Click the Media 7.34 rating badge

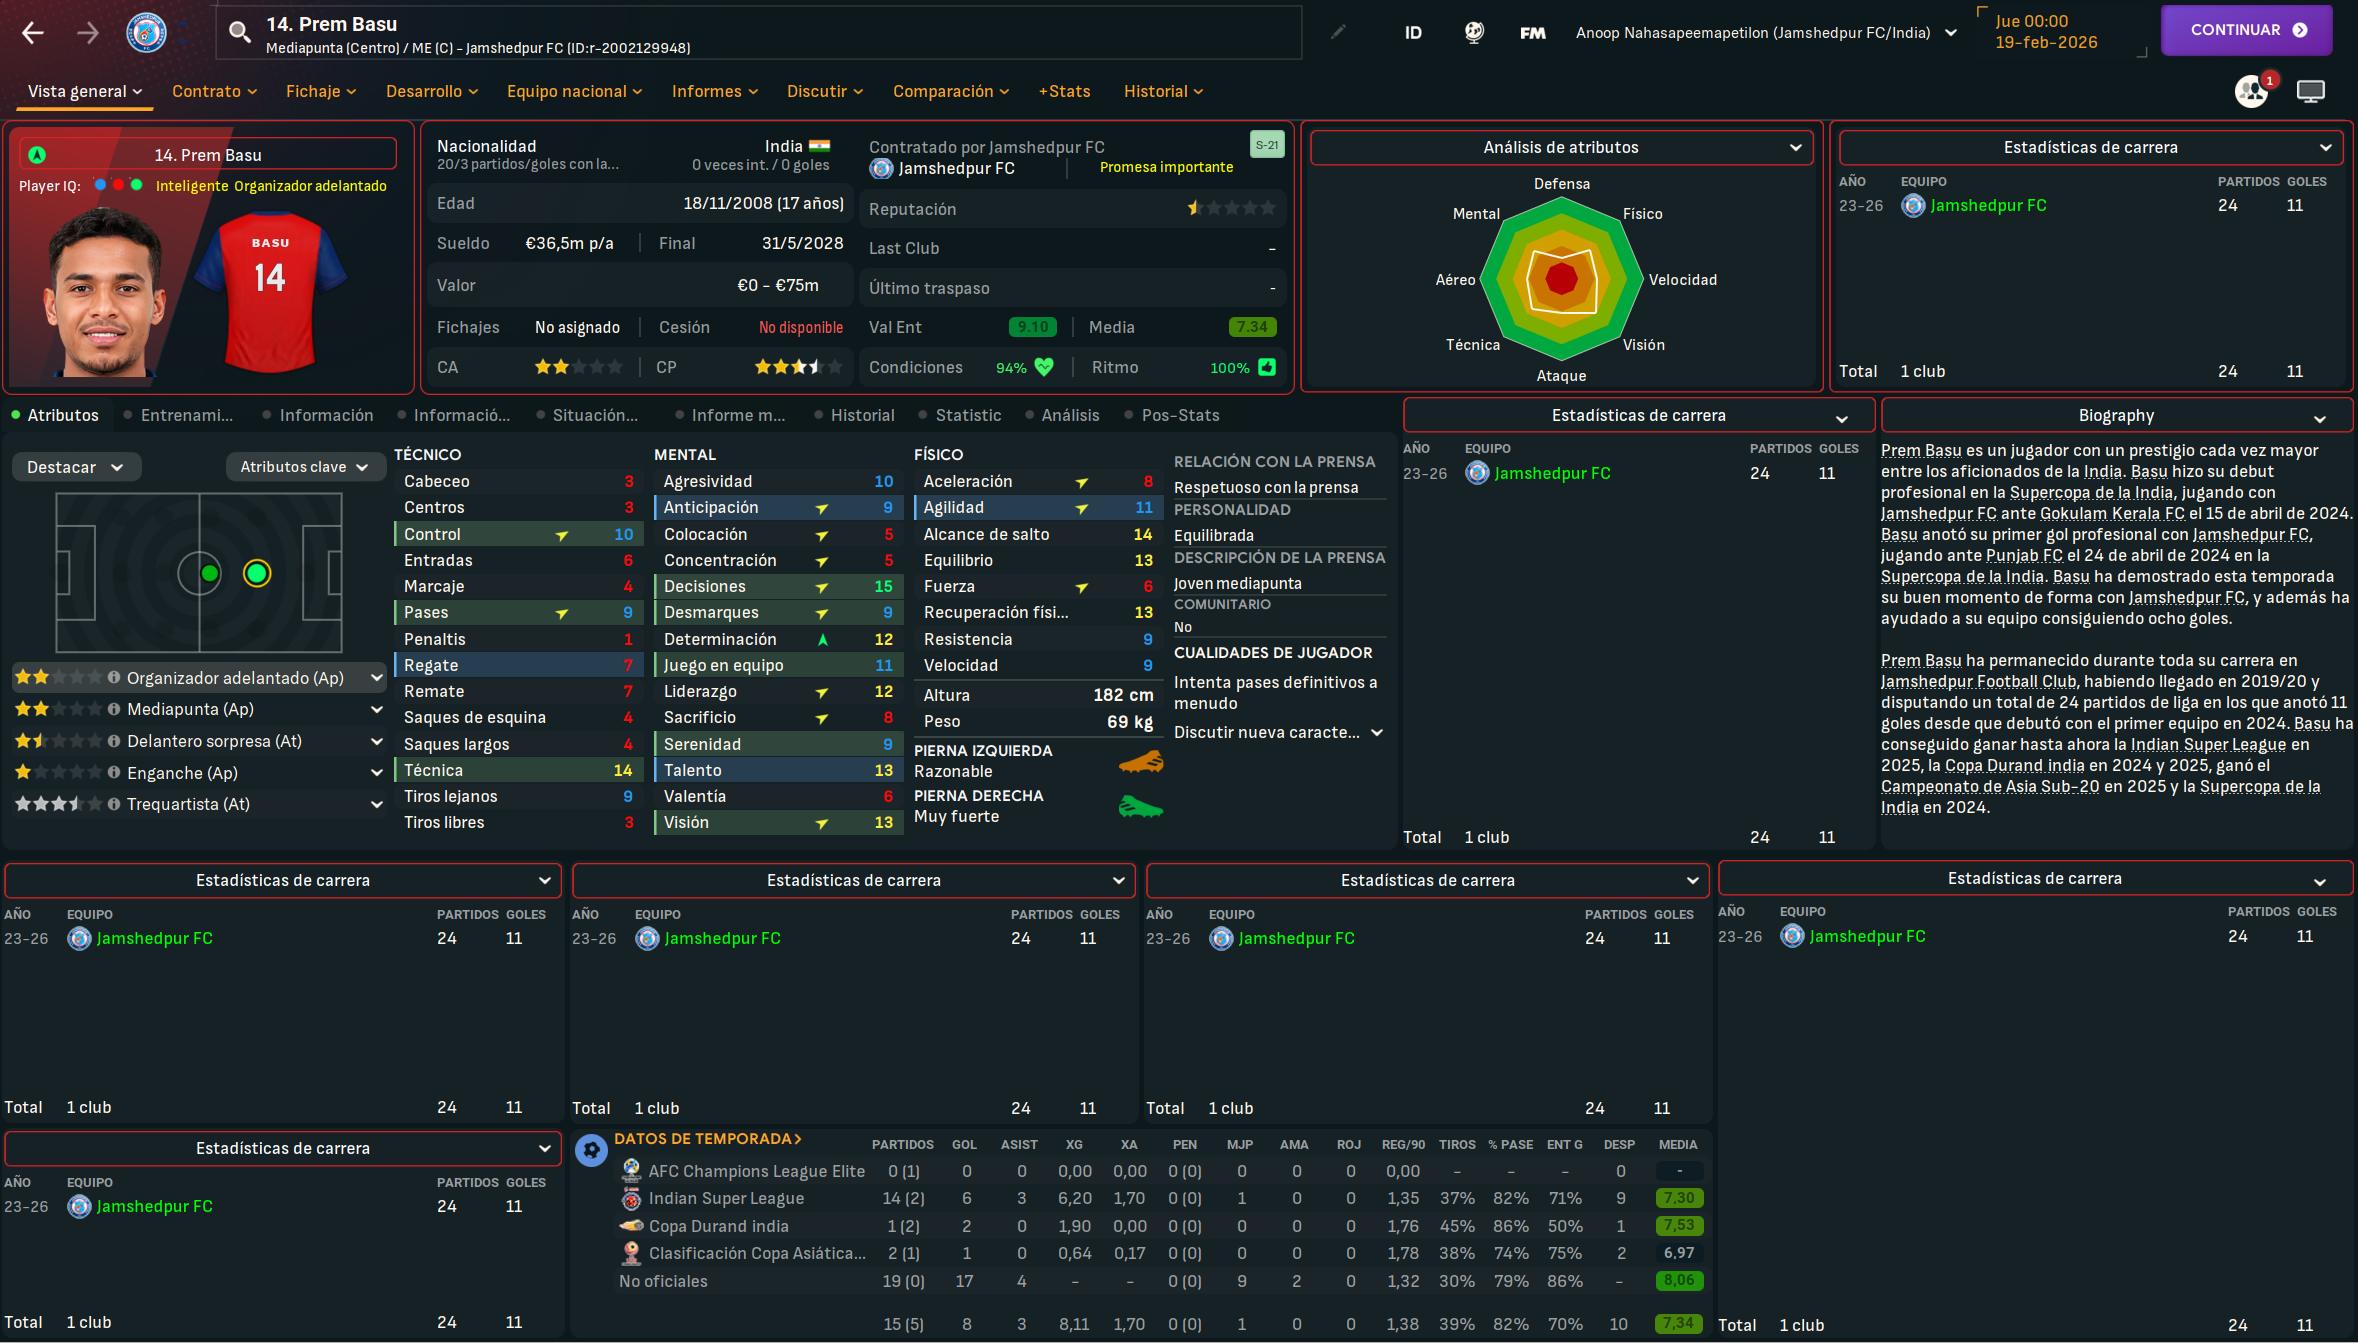pyautogui.click(x=1251, y=327)
